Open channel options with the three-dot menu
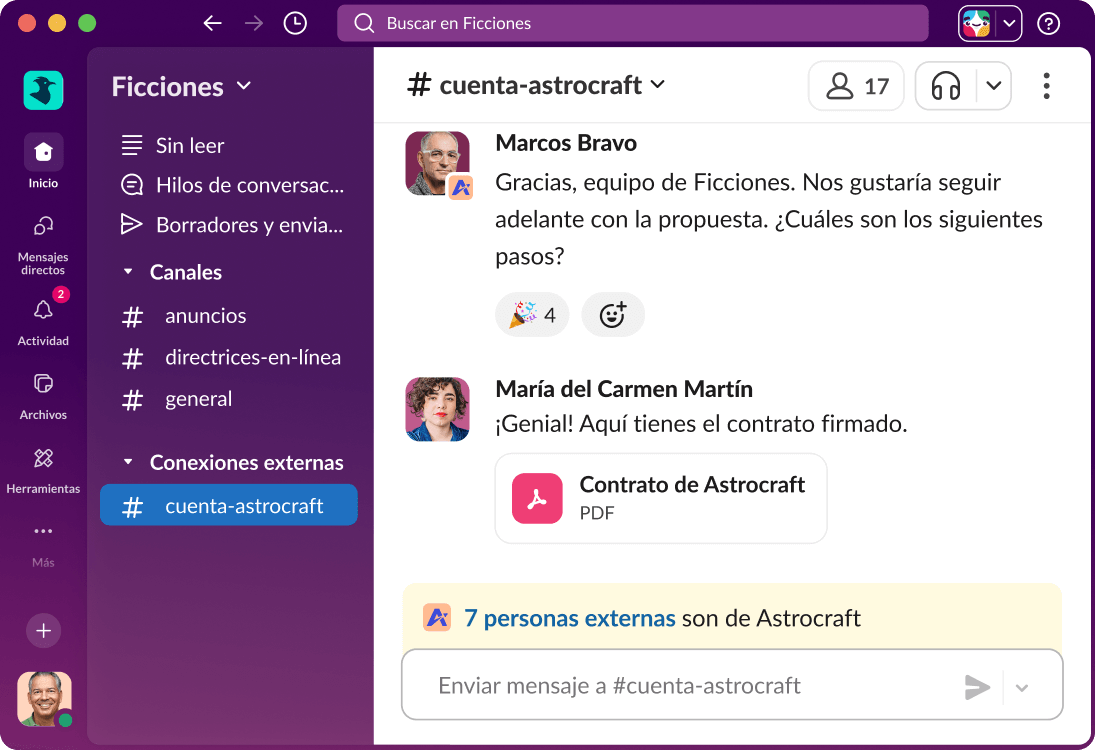 (1046, 86)
